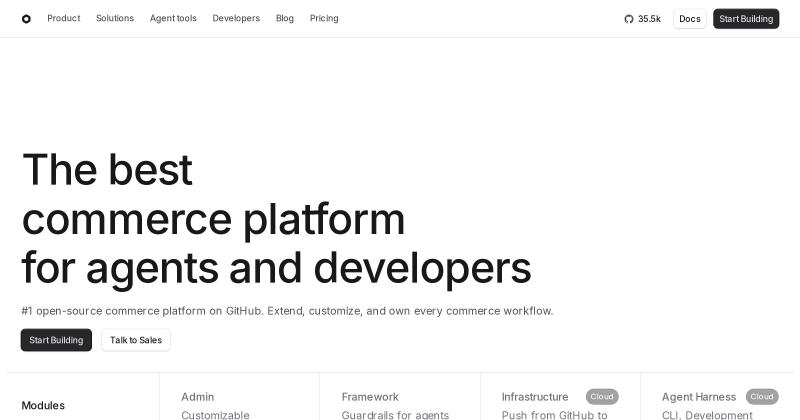800x420 pixels.
Task: Click the Docs button in the header
Action: (690, 19)
